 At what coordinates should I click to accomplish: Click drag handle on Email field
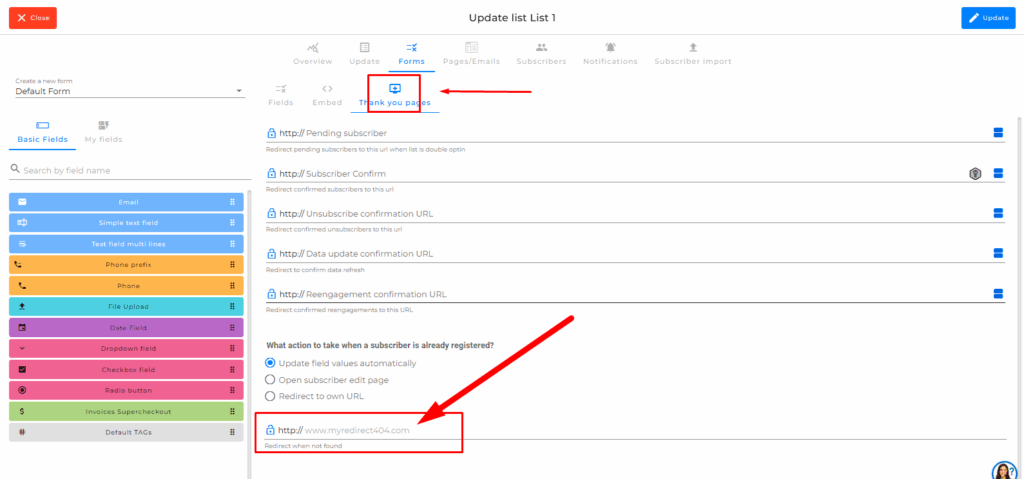(x=232, y=202)
